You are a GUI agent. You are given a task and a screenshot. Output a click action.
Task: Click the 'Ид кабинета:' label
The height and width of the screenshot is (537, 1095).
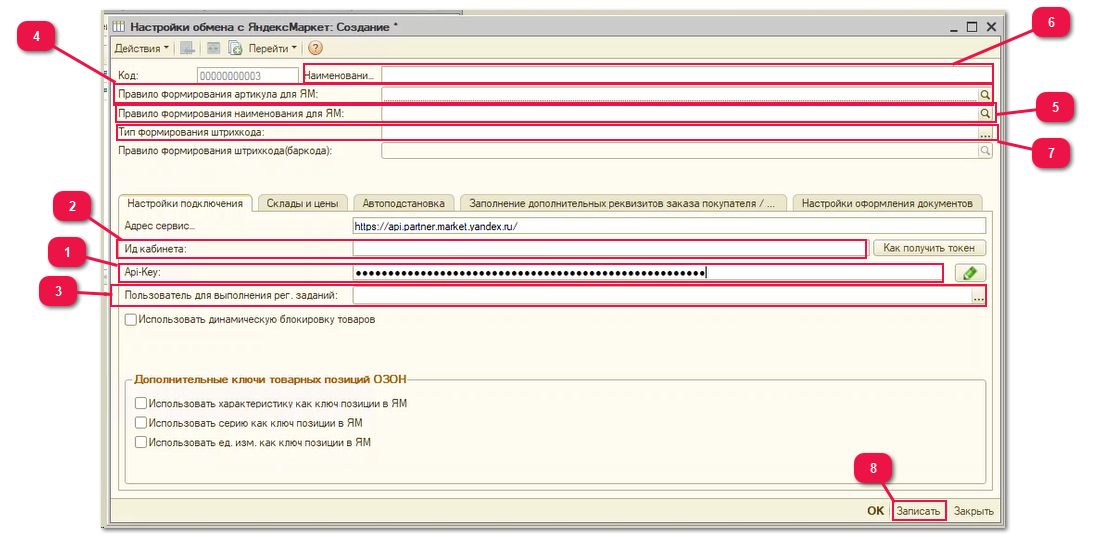click(156, 248)
